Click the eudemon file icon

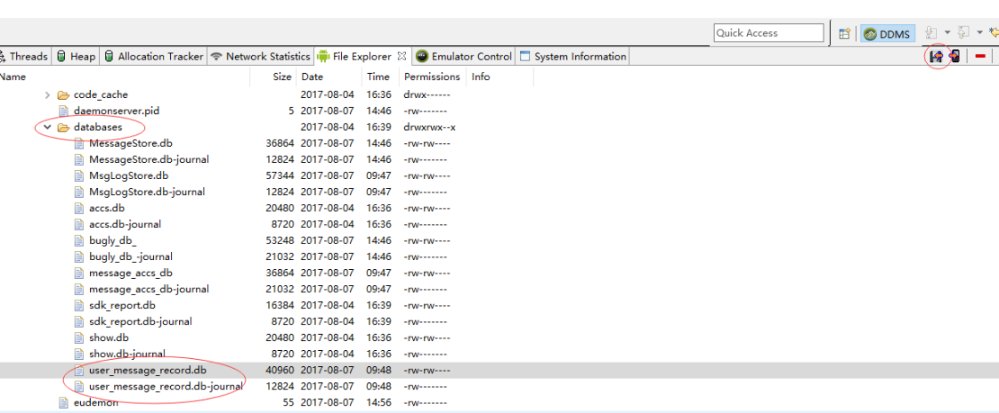click(x=63, y=403)
